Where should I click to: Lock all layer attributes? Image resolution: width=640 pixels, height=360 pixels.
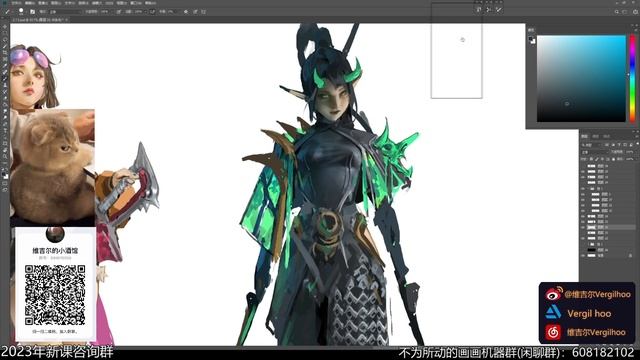613,159
